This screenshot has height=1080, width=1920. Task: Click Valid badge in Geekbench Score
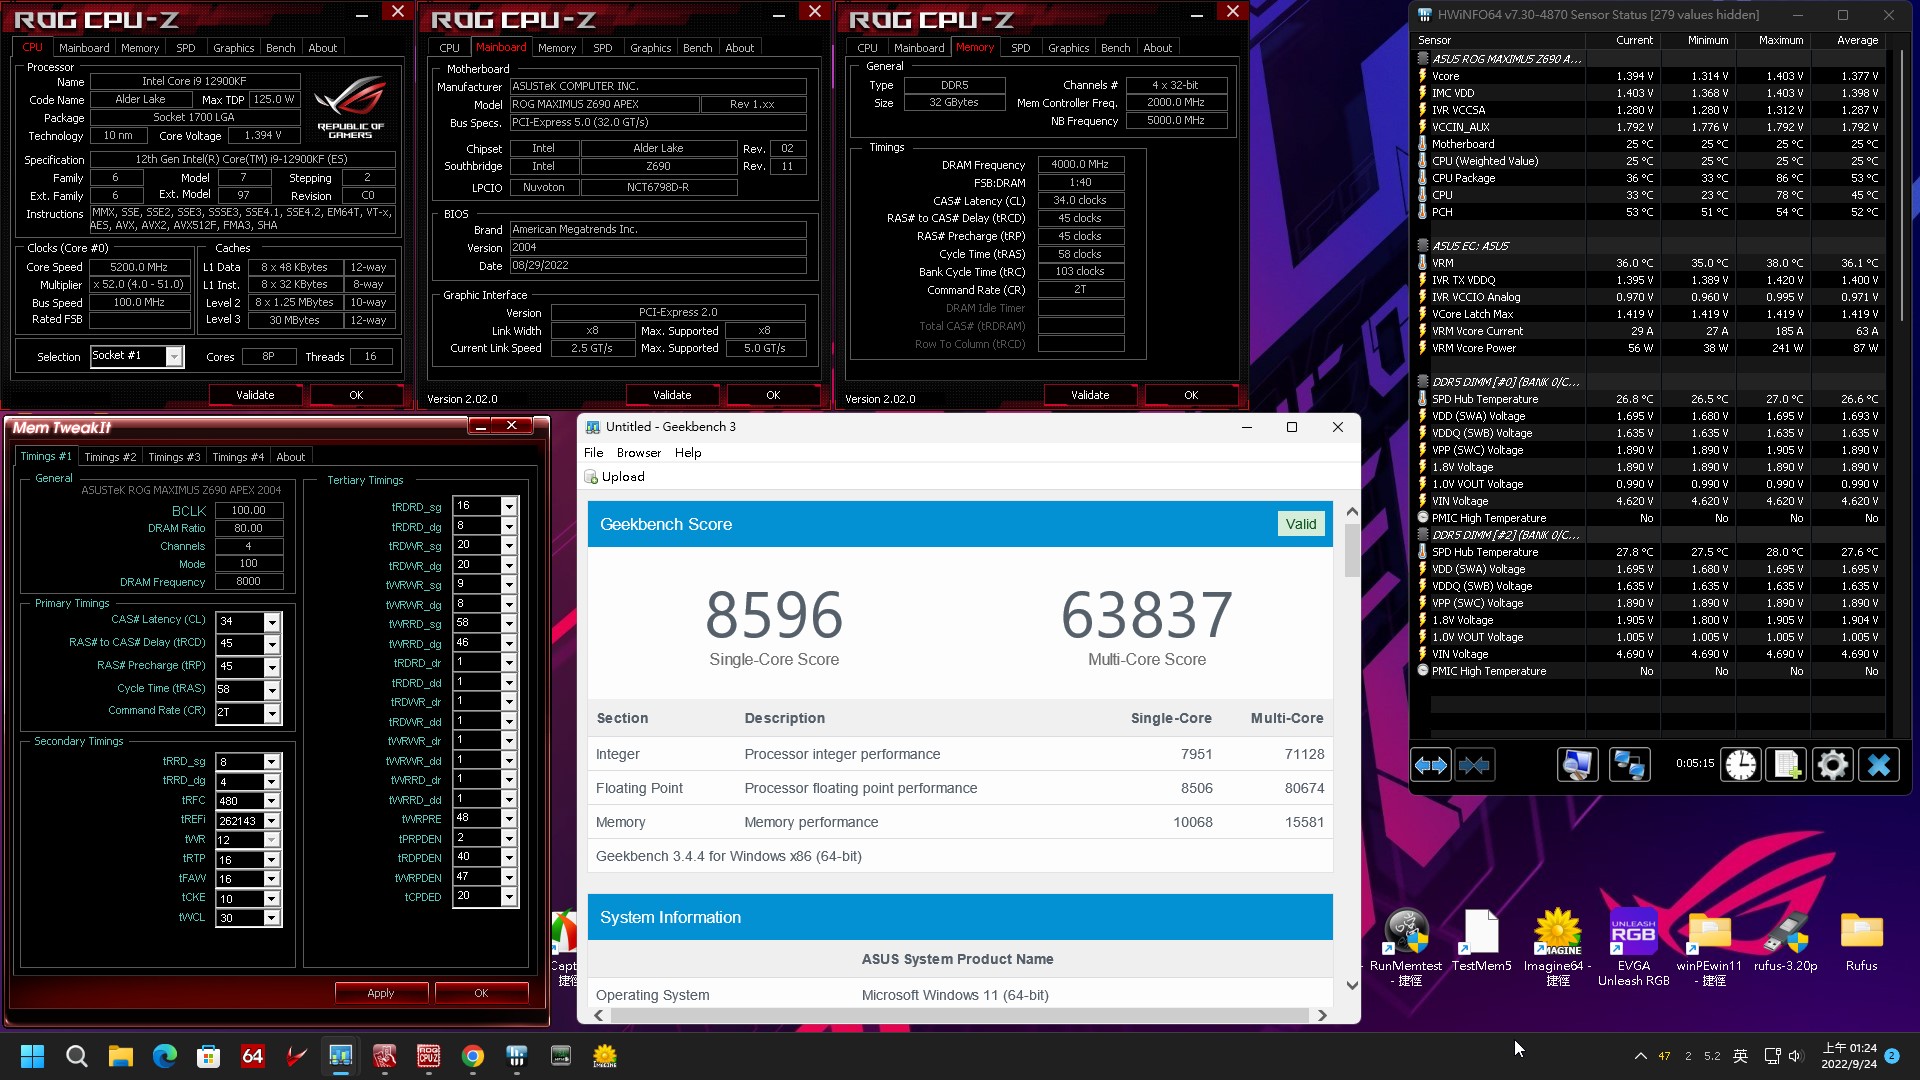pos(1301,524)
